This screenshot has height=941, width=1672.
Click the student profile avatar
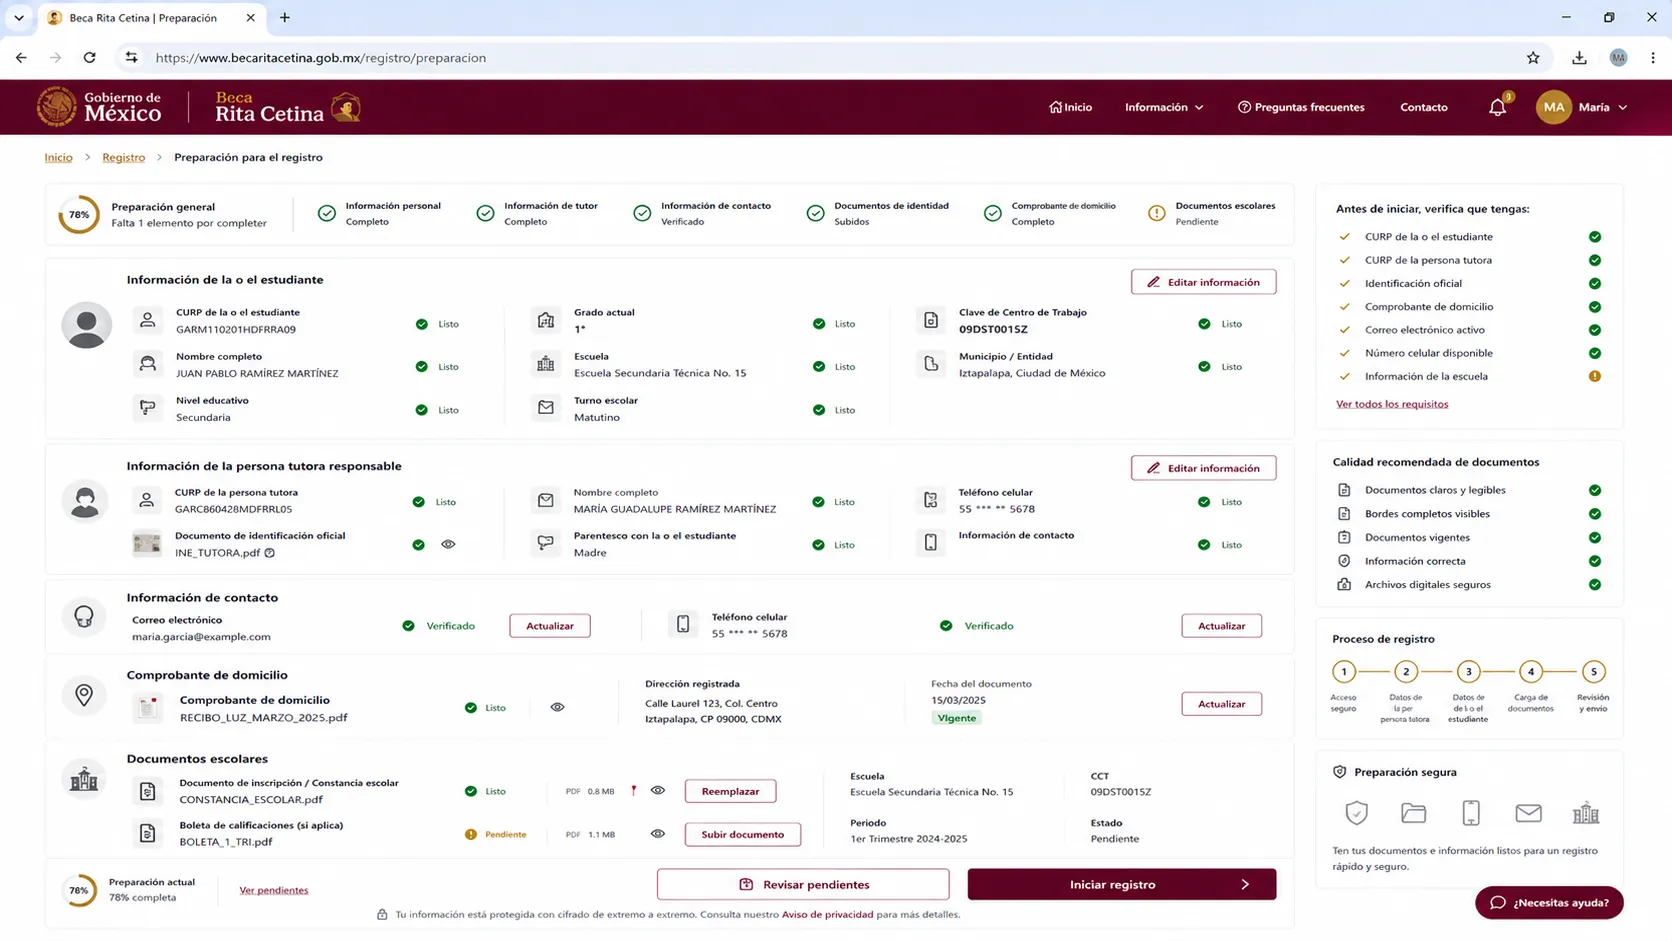point(86,325)
